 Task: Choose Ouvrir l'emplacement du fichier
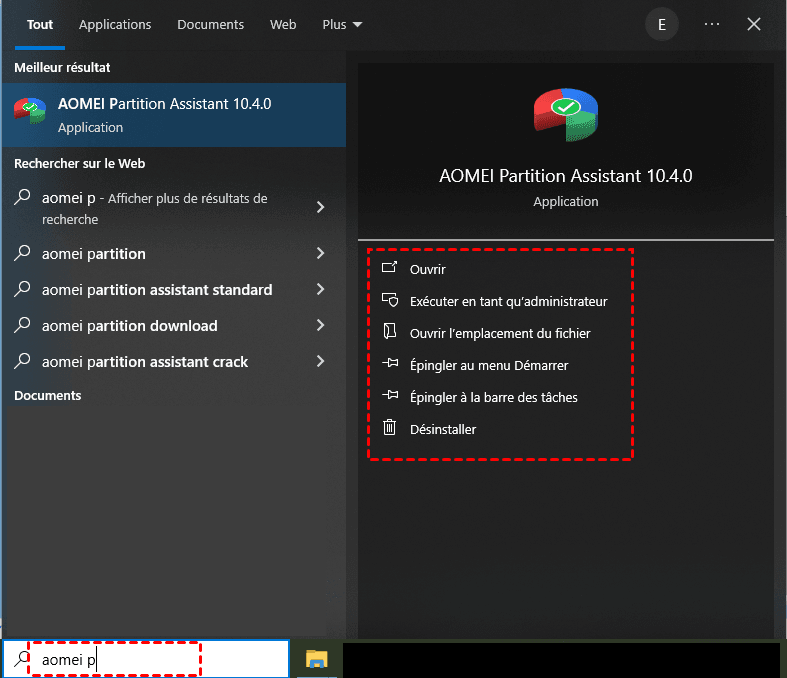[x=500, y=333]
